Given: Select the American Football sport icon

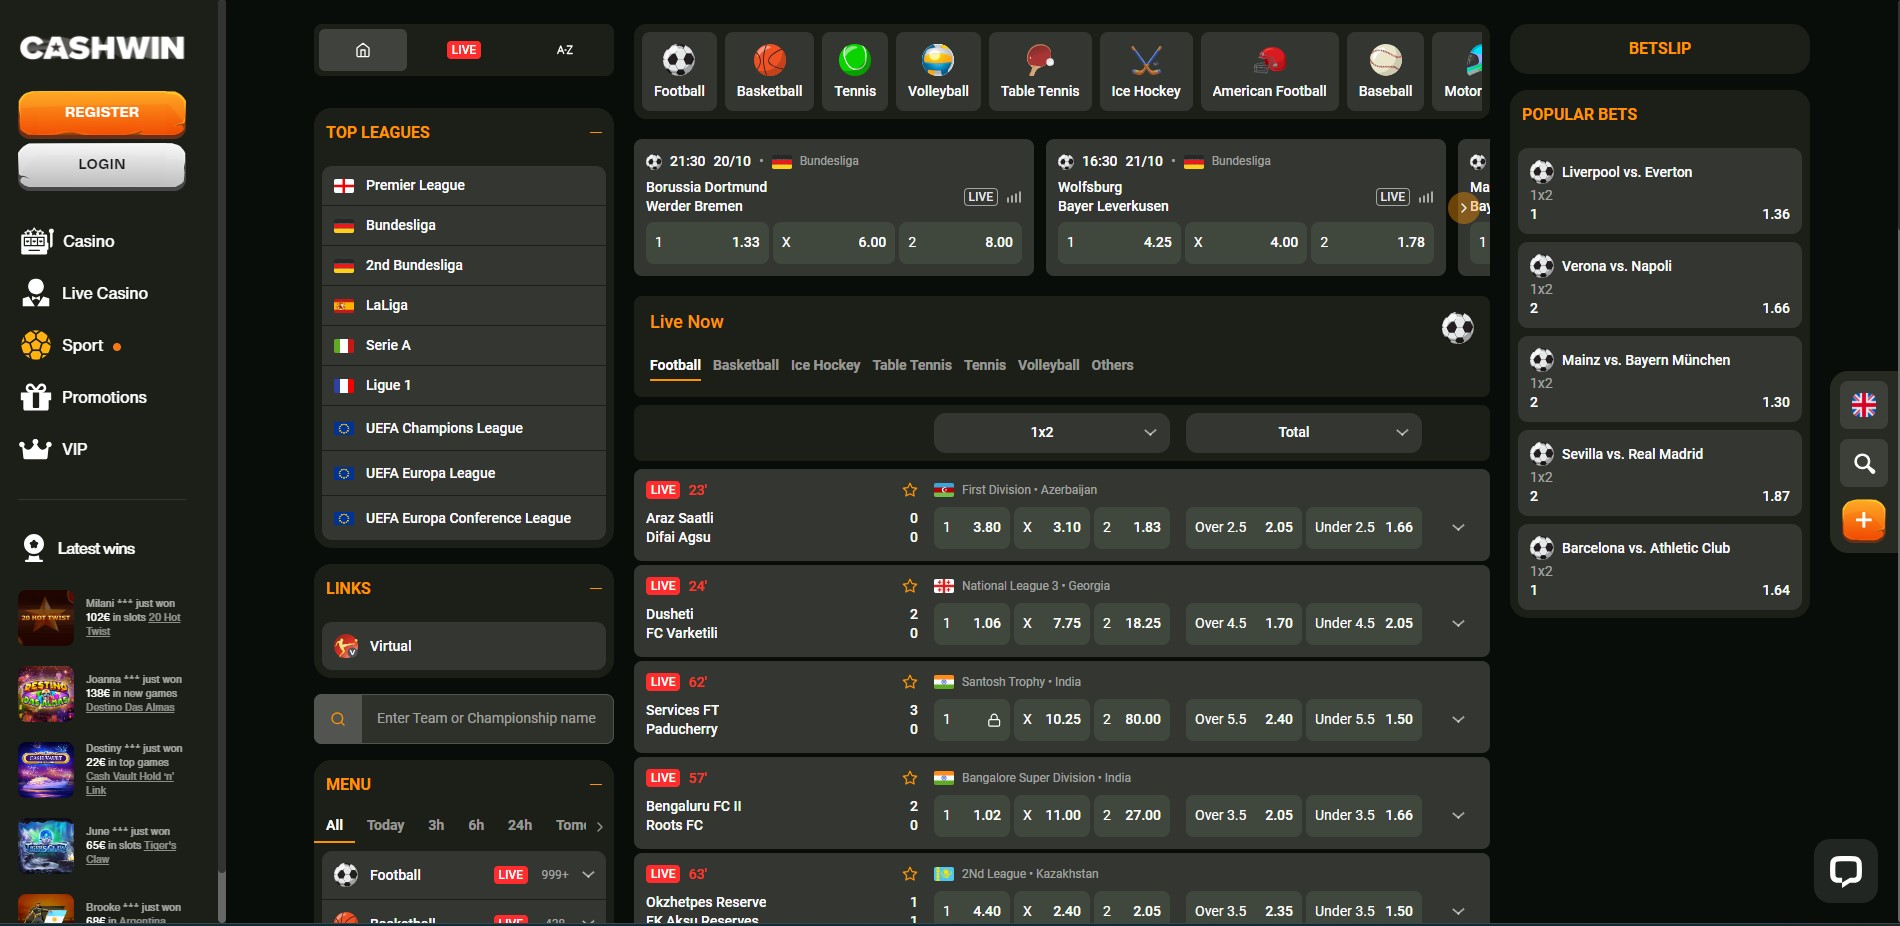Looking at the screenshot, I should pyautogui.click(x=1269, y=71).
